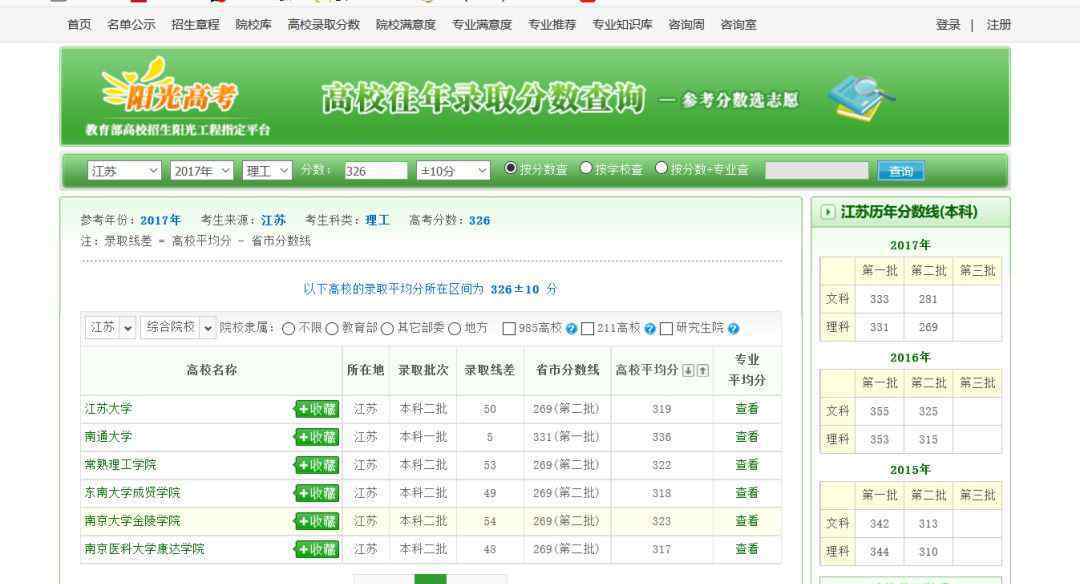Open 常熟理工学院 school link
The image size is (1080, 584).
pyautogui.click(x=121, y=466)
